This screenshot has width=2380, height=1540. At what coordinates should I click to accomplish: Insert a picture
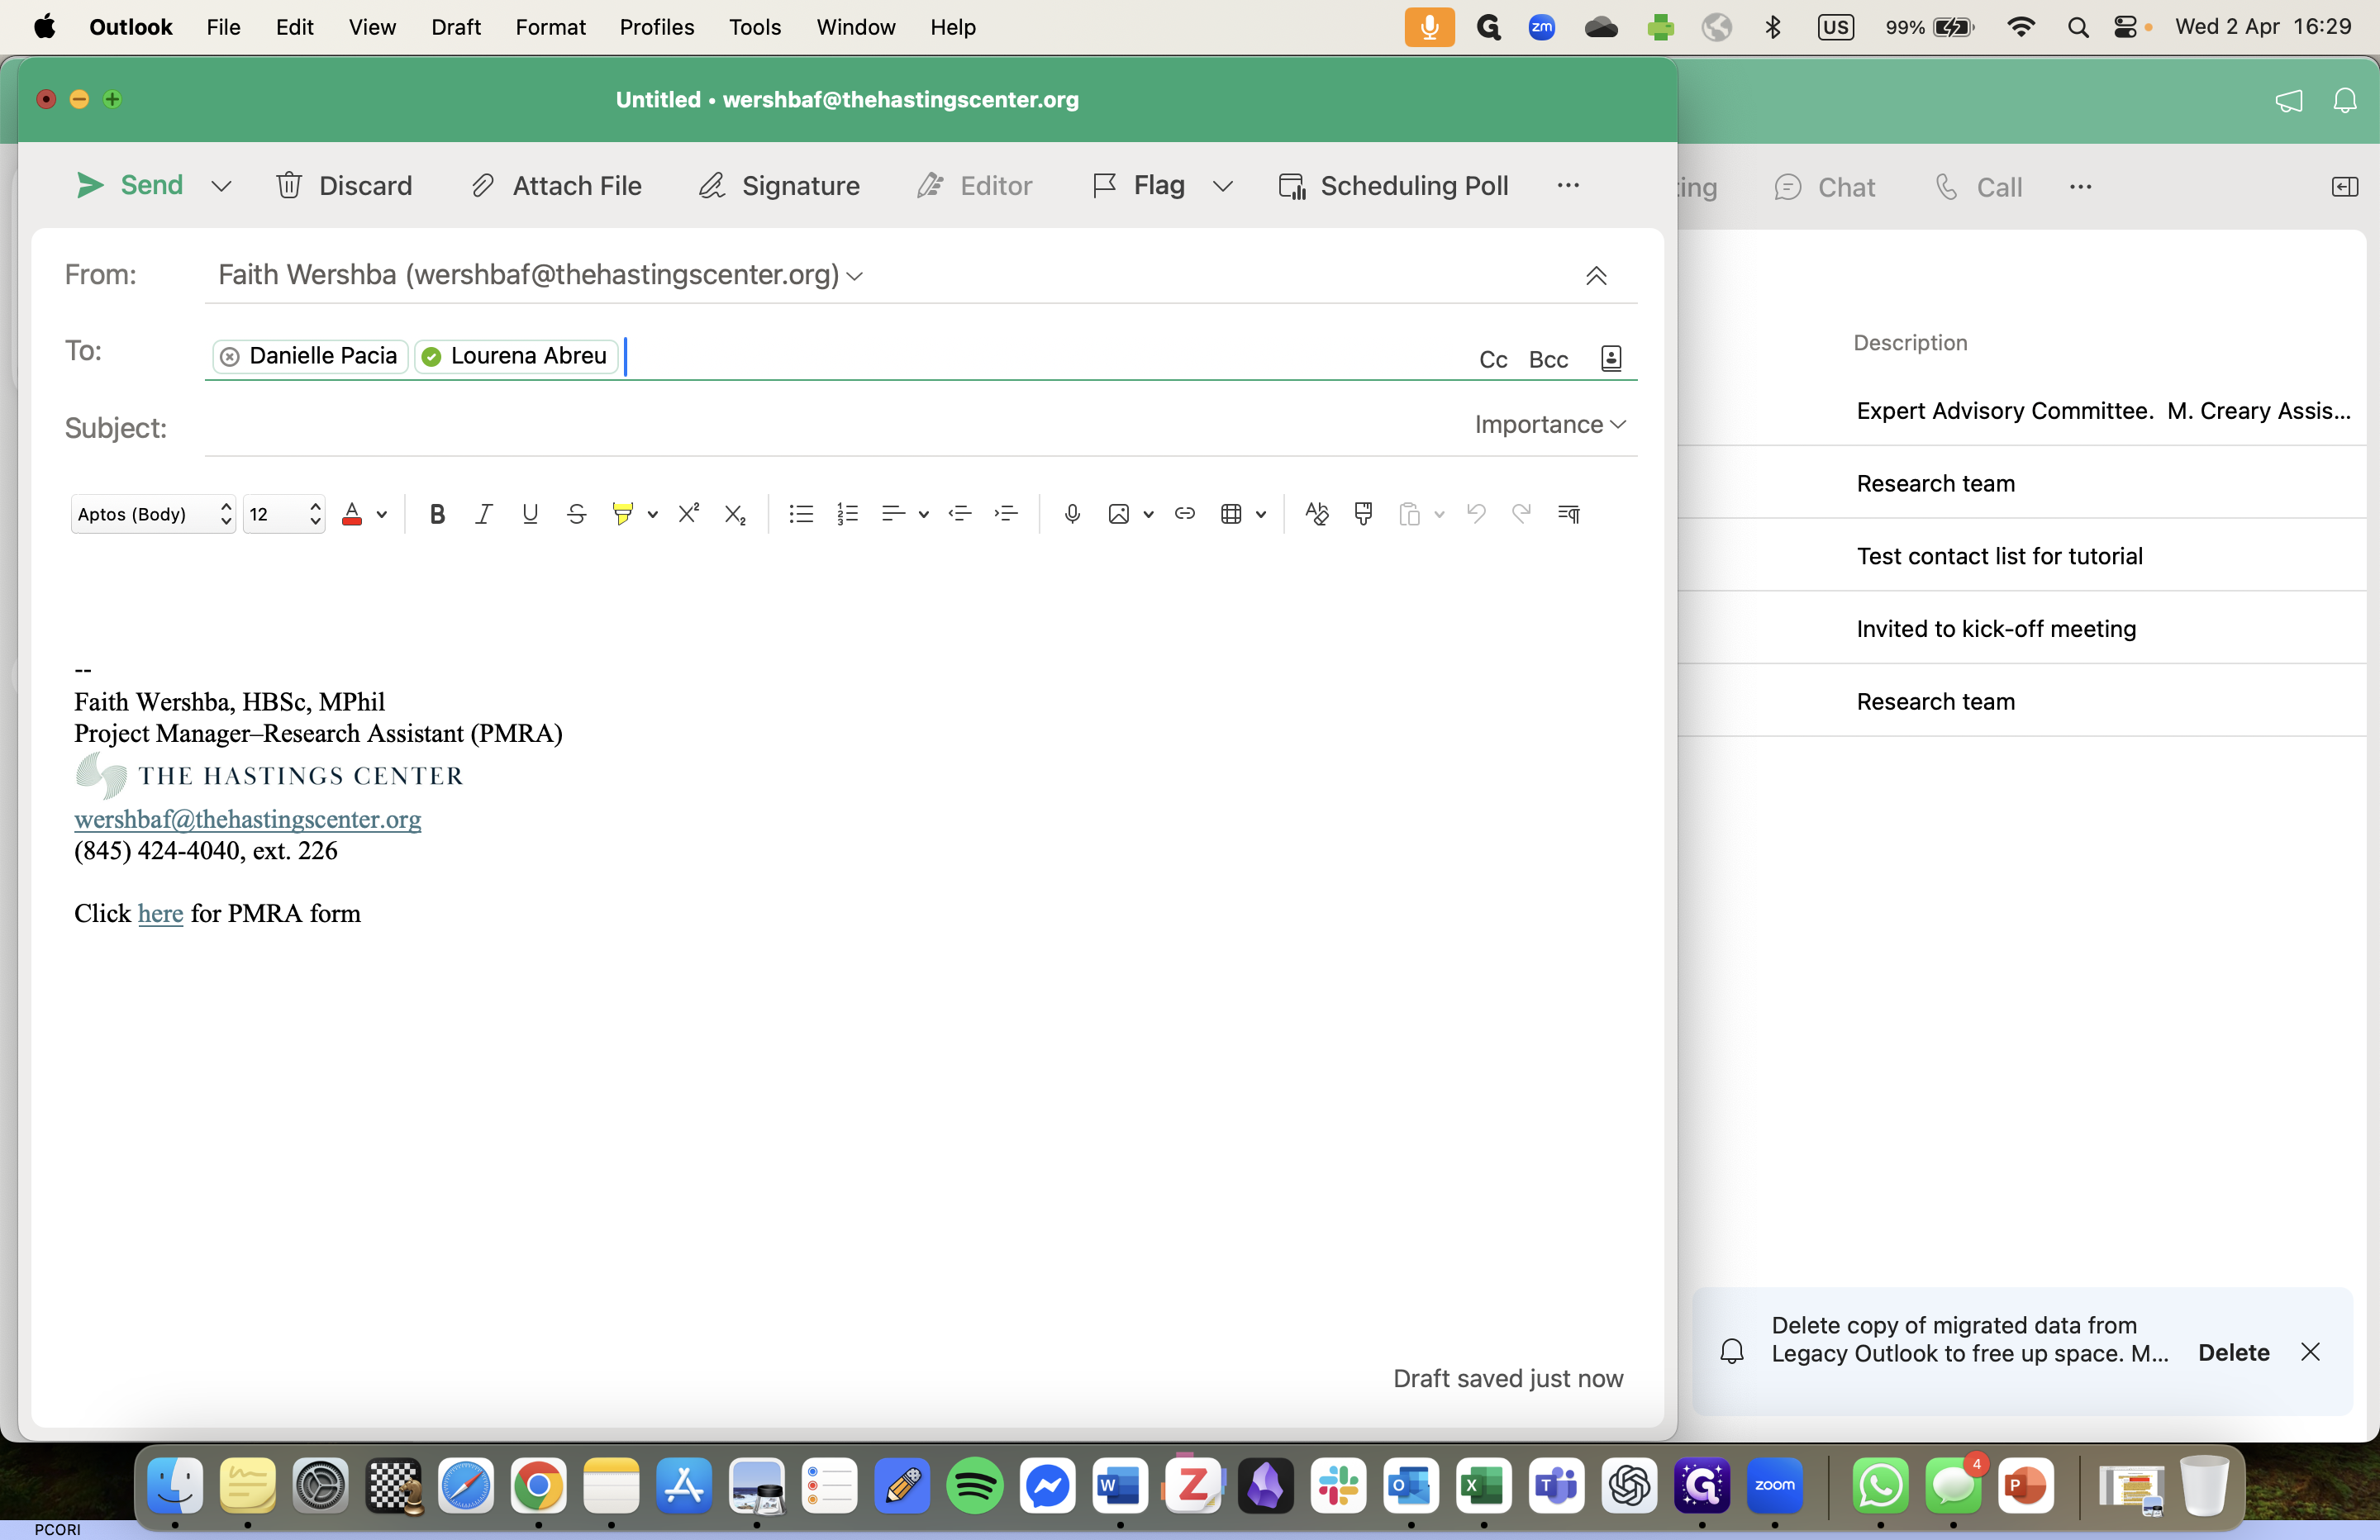tap(1119, 514)
